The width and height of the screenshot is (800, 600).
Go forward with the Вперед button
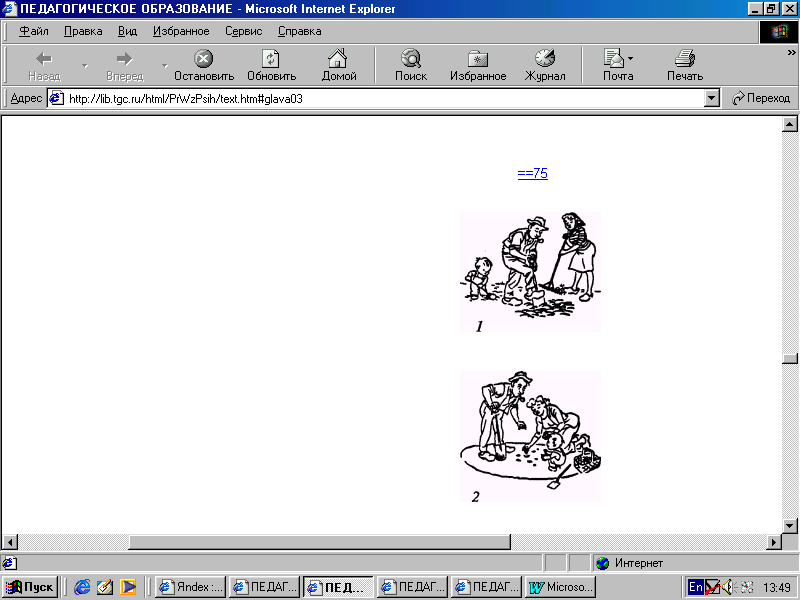coord(124,65)
